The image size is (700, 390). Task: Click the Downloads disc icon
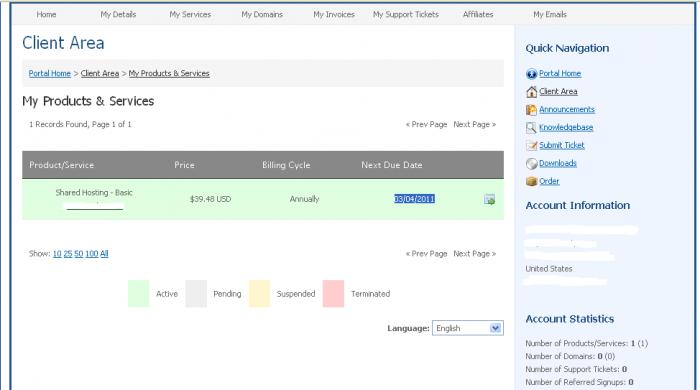(x=531, y=164)
